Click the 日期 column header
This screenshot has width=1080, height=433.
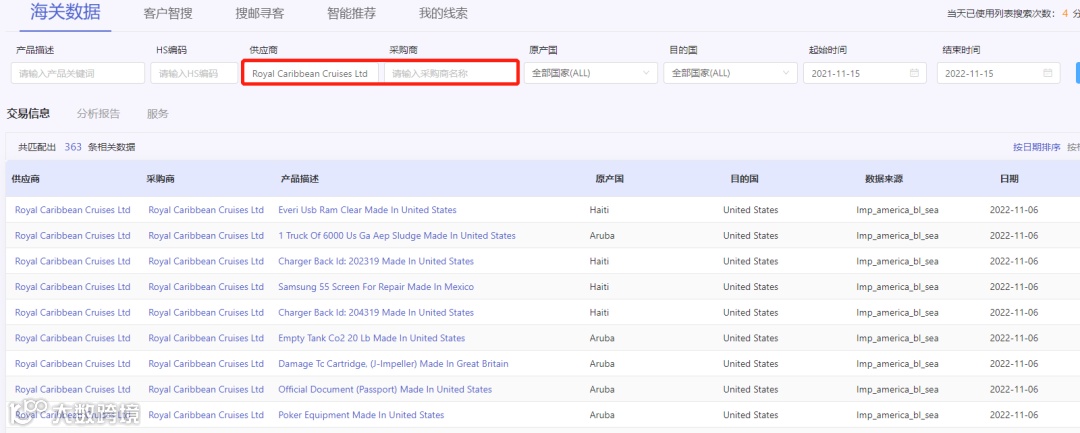point(1009,179)
